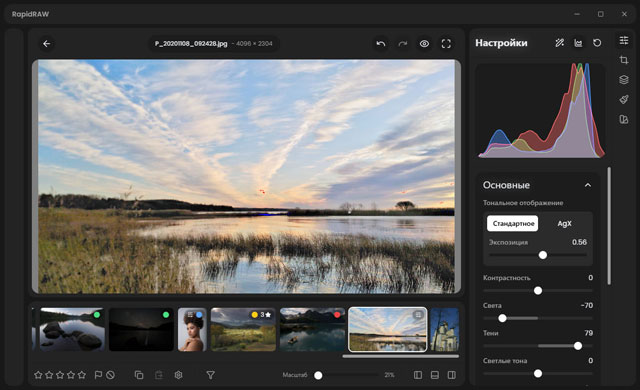Click the file name P_20201108_092428.jpg
The height and width of the screenshot is (390, 640).
coord(191,44)
